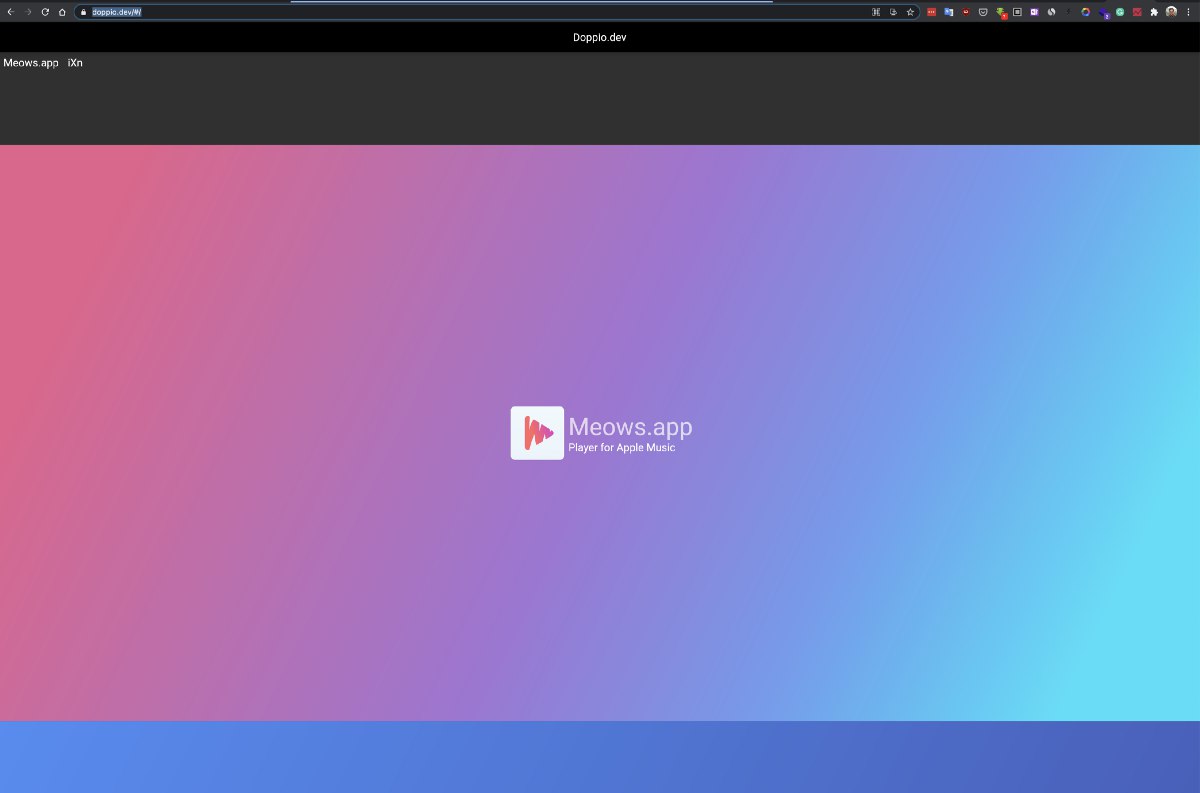
Task: Click the large Meows.app heading
Action: pyautogui.click(x=630, y=427)
